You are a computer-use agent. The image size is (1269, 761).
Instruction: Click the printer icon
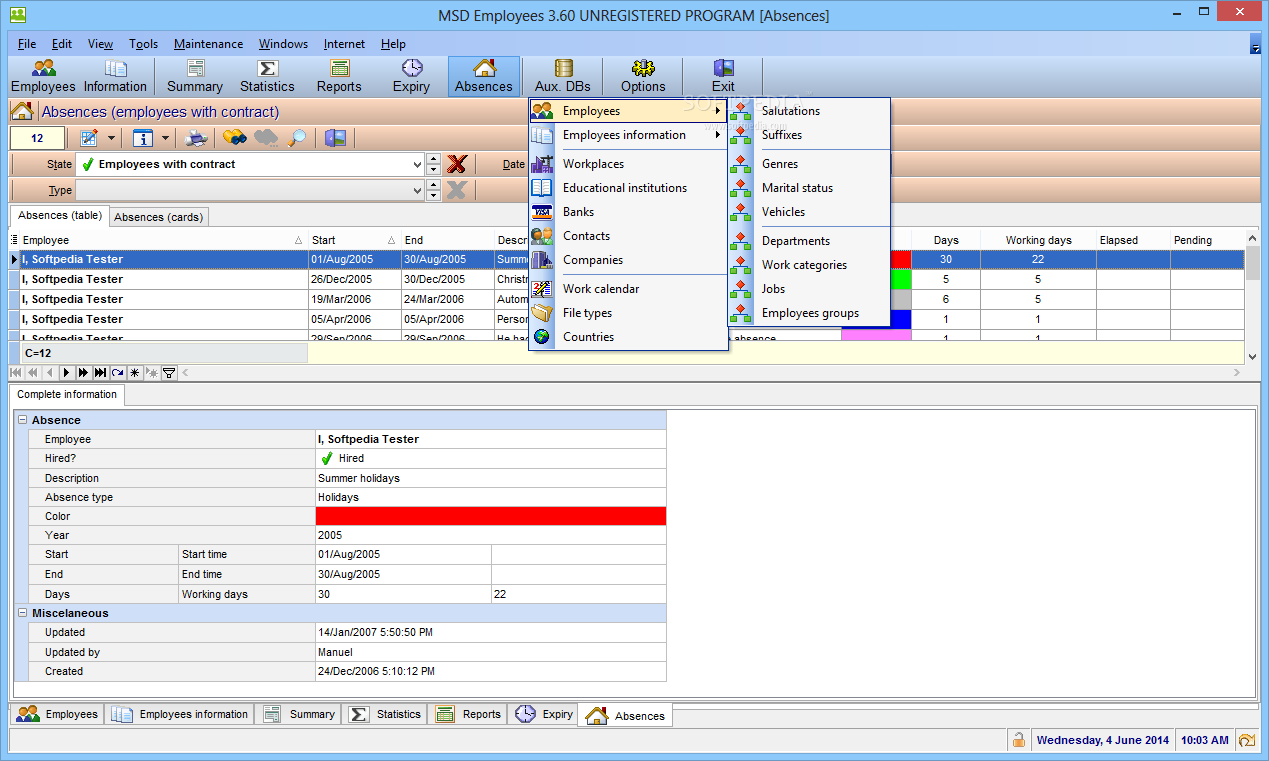[198, 138]
